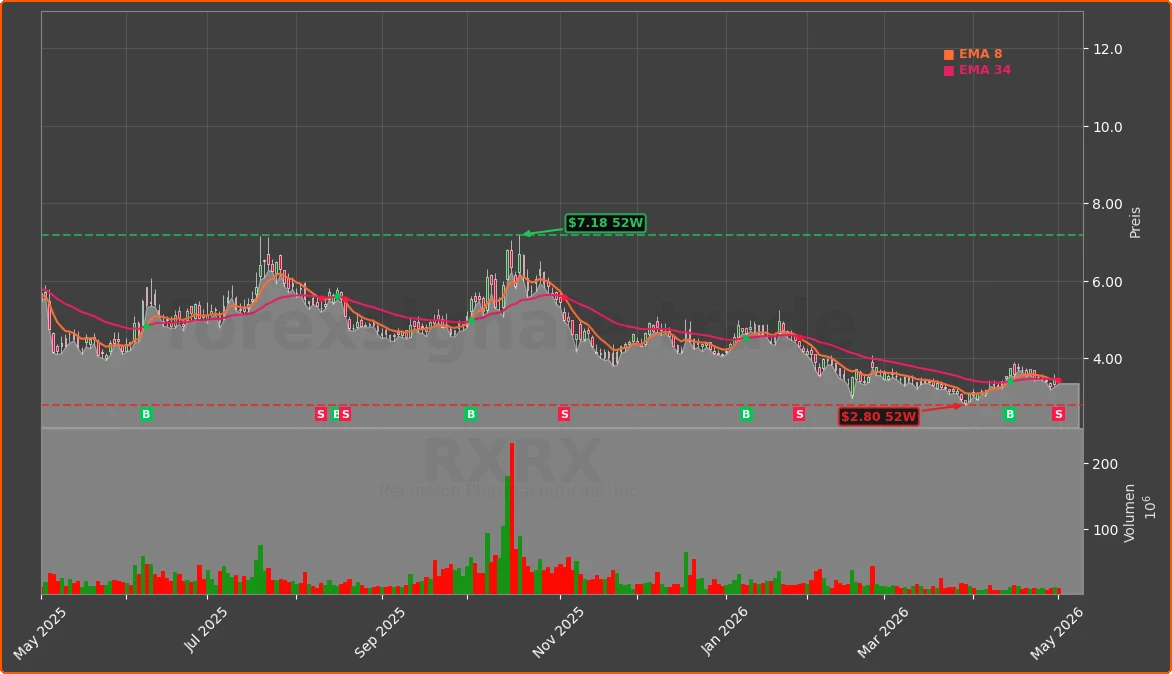Click the May 2025 date label
The width and height of the screenshot is (1172, 674).
(40, 633)
